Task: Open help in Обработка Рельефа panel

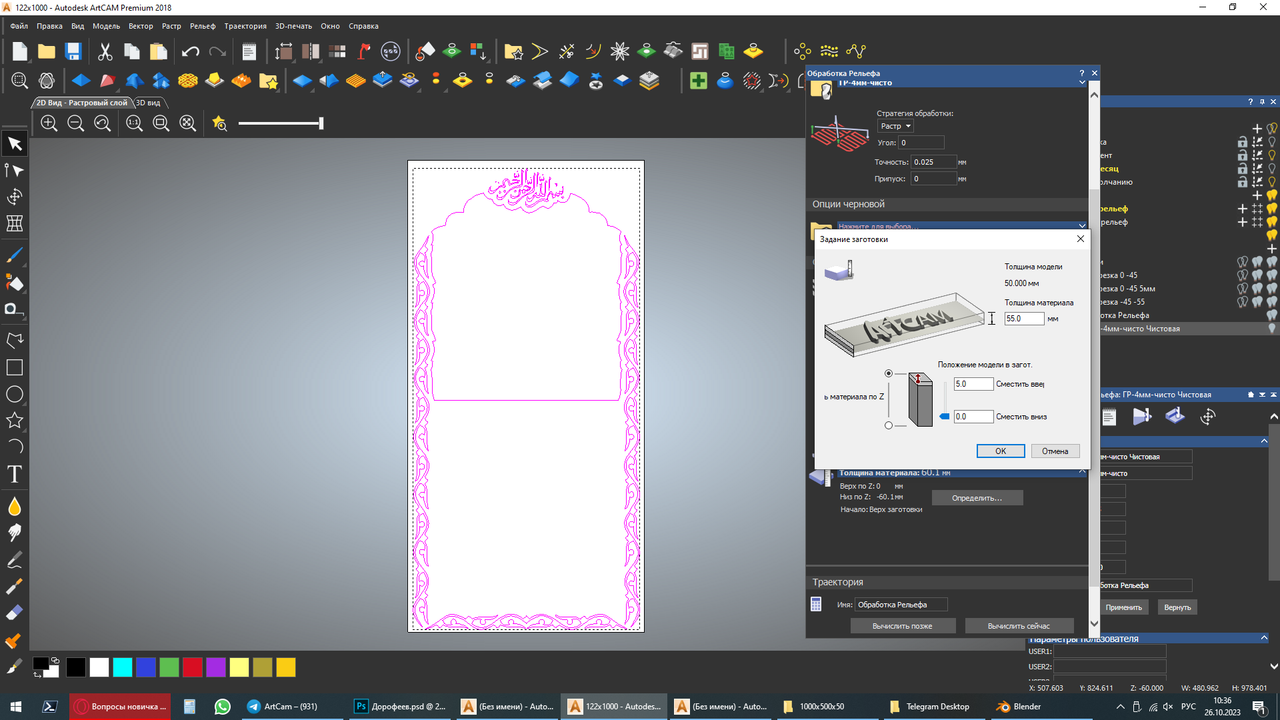Action: pos(1081,73)
